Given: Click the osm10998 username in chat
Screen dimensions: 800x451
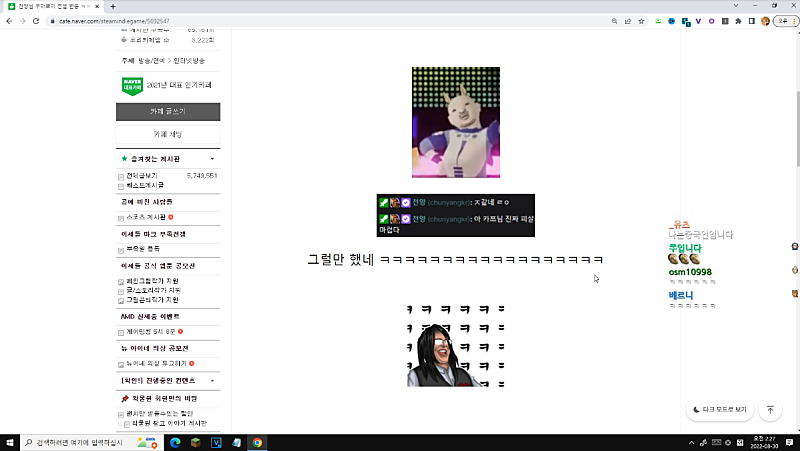Looking at the screenshot, I should point(690,272).
